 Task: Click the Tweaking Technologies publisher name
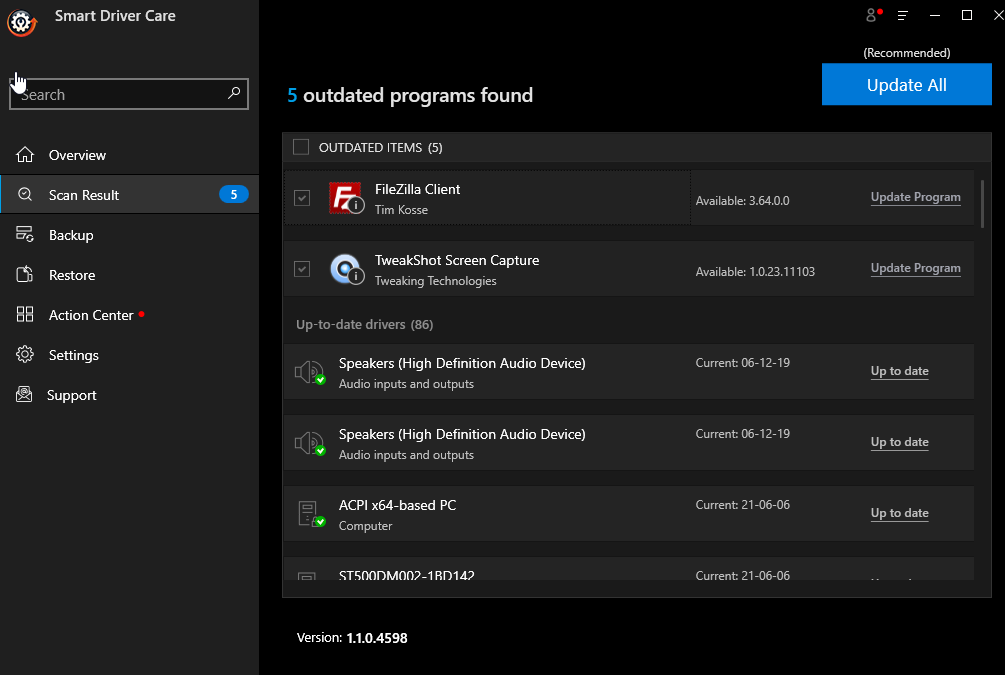(435, 281)
